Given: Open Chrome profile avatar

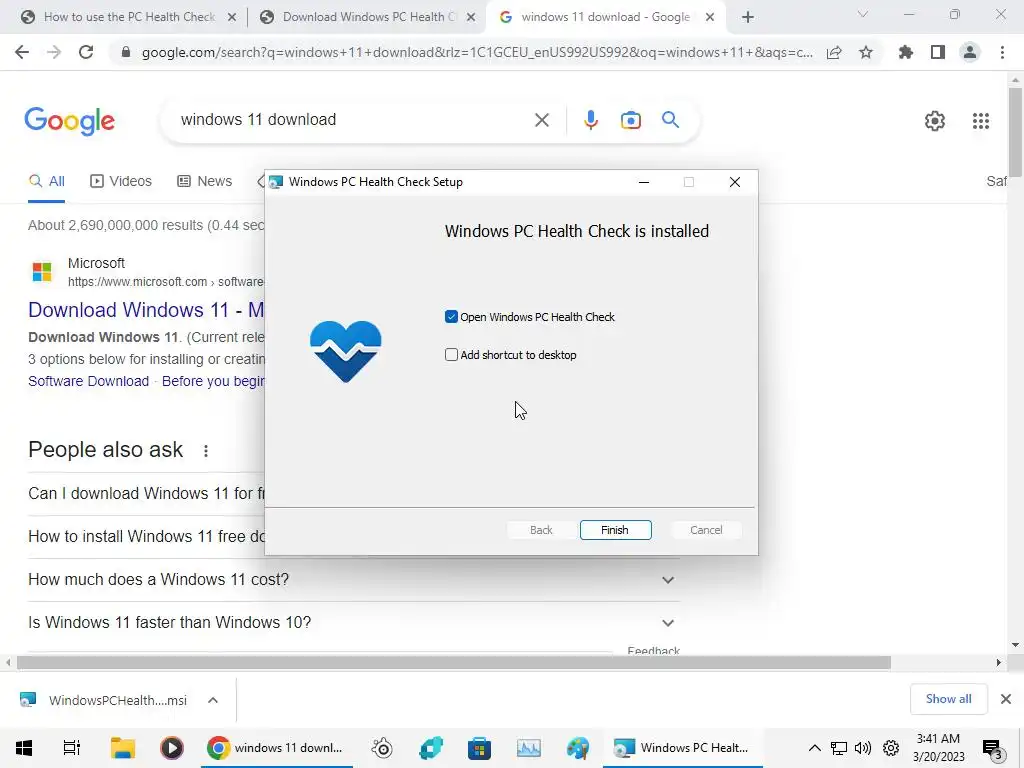Looking at the screenshot, I should coord(970,52).
